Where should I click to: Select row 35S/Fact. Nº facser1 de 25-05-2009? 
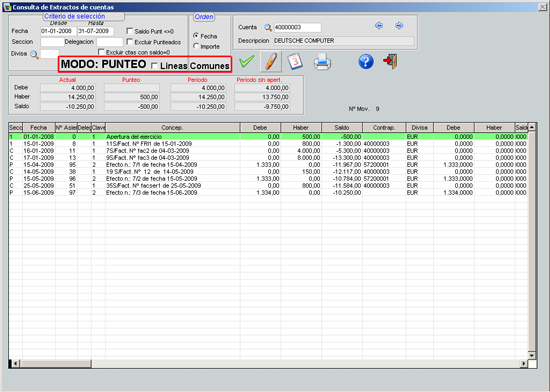[x=268, y=185]
